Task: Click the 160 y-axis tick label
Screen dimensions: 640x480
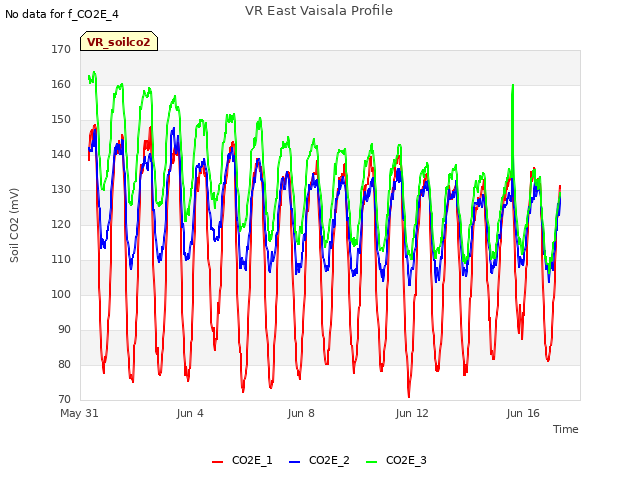Action: tap(61, 84)
